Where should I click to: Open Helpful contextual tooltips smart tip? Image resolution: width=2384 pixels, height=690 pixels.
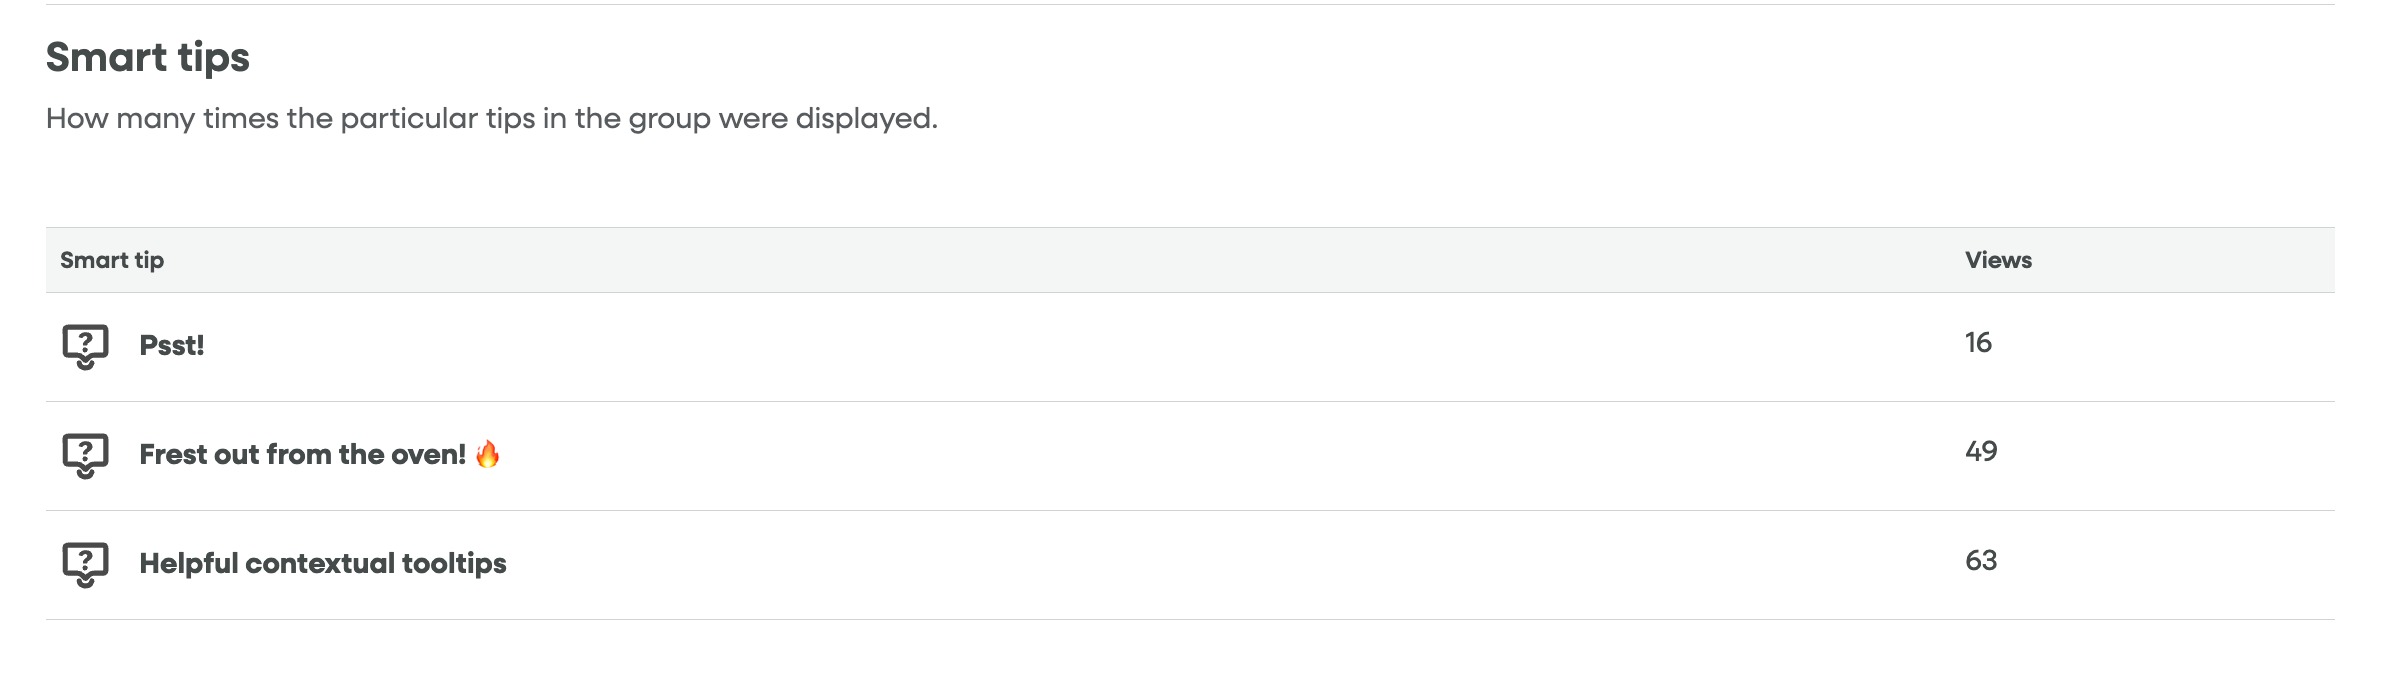coord(323,564)
